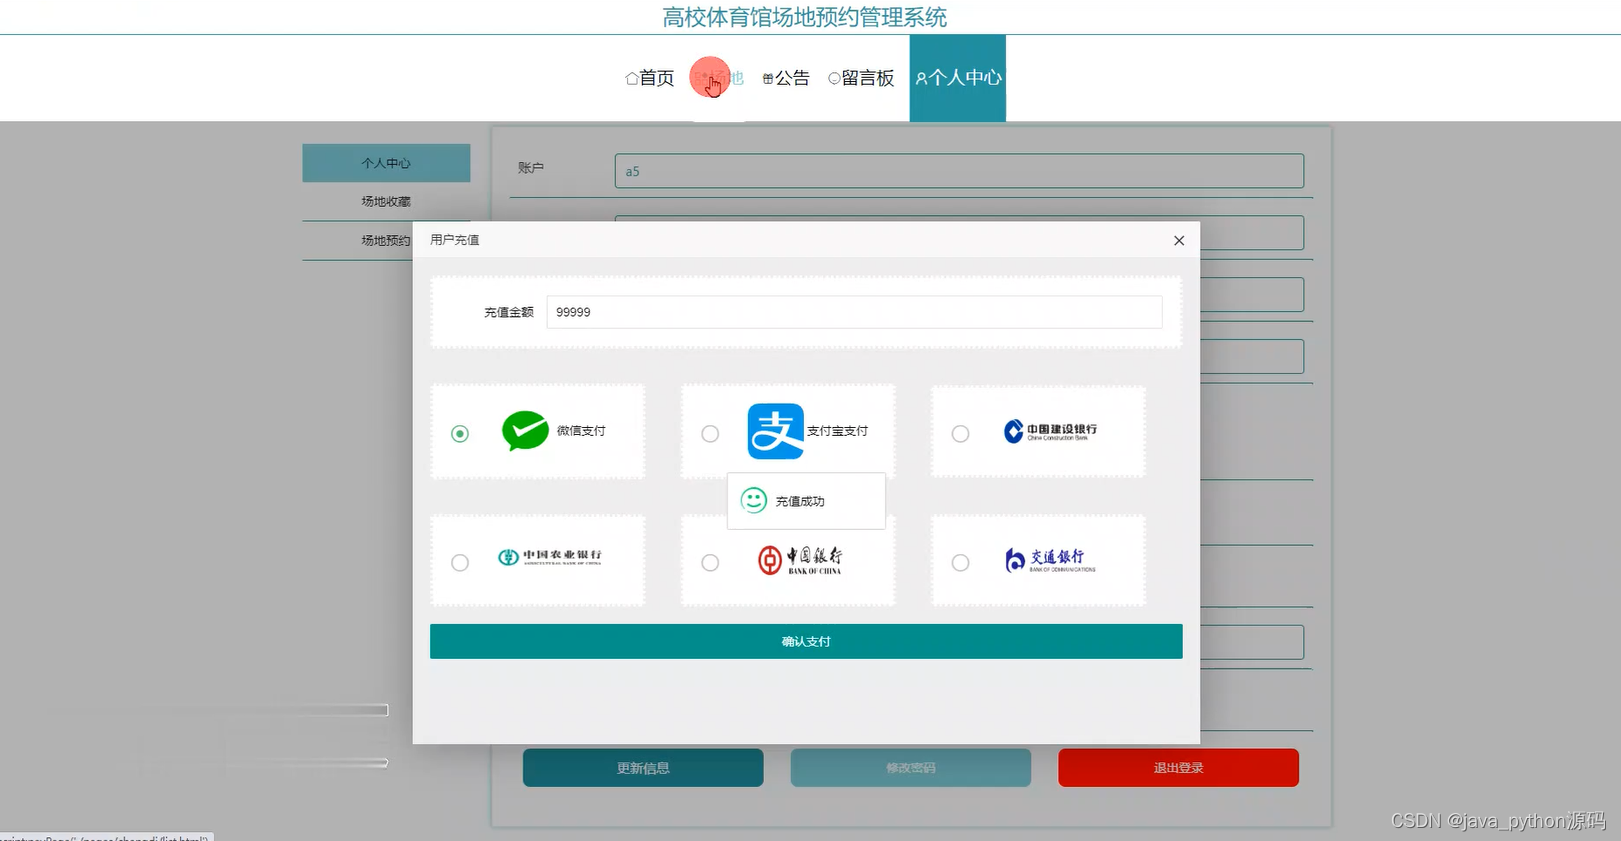Open the 留言板 nav item
1621x841 pixels.
[x=861, y=78]
